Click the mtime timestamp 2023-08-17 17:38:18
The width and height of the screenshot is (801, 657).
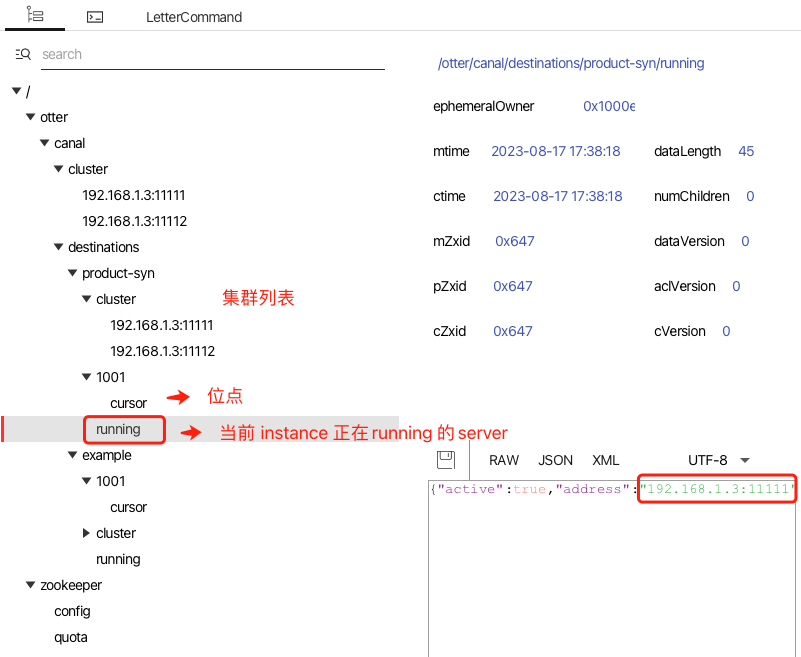point(556,151)
